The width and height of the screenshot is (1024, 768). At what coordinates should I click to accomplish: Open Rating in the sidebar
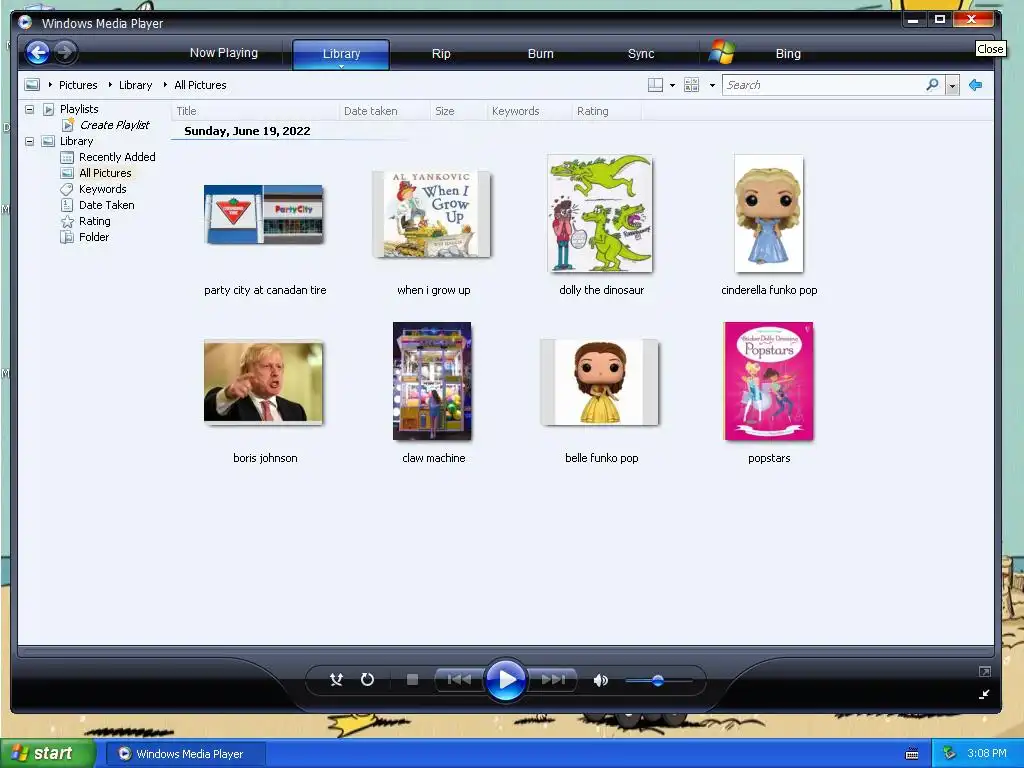pyautogui.click(x=94, y=221)
